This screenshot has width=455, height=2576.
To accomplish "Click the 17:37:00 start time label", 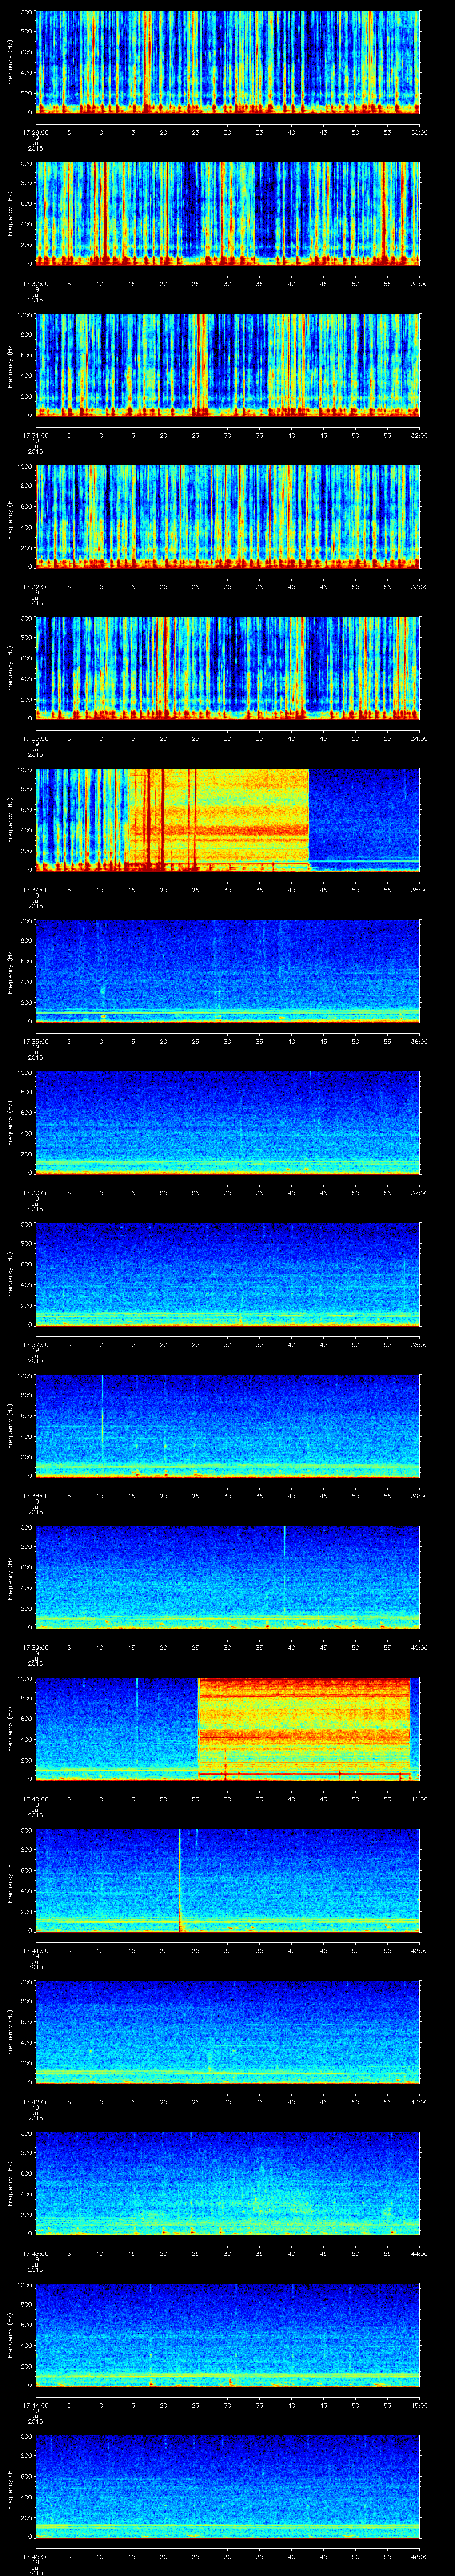I will pos(36,1344).
